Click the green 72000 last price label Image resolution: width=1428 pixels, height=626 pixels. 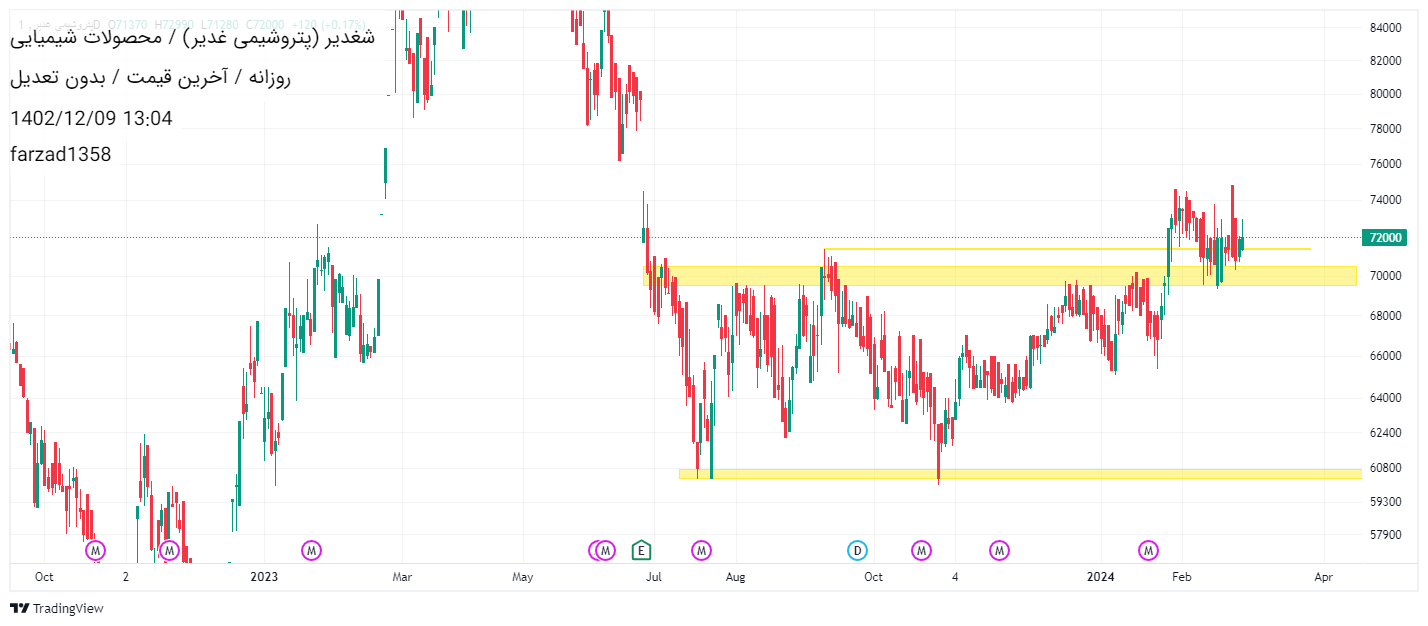(1384, 238)
